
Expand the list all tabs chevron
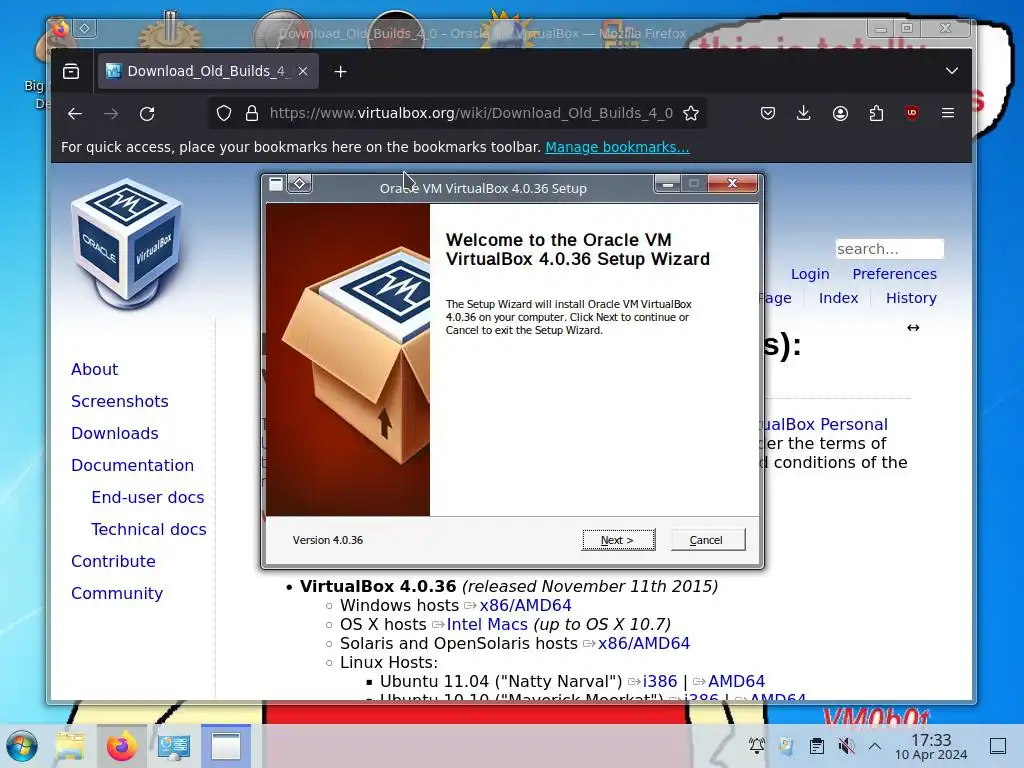tap(952, 71)
